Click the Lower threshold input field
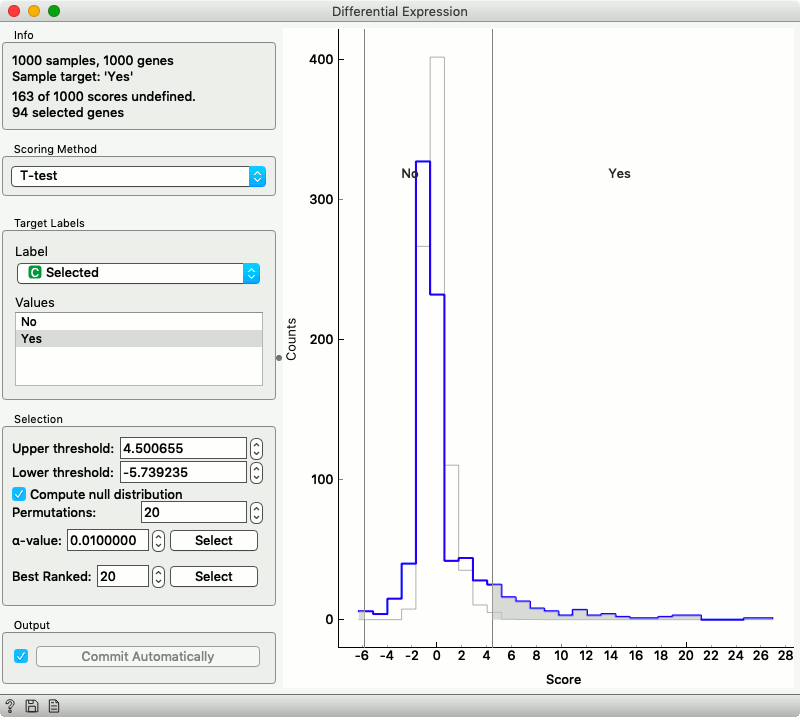The width and height of the screenshot is (800, 717). (184, 473)
